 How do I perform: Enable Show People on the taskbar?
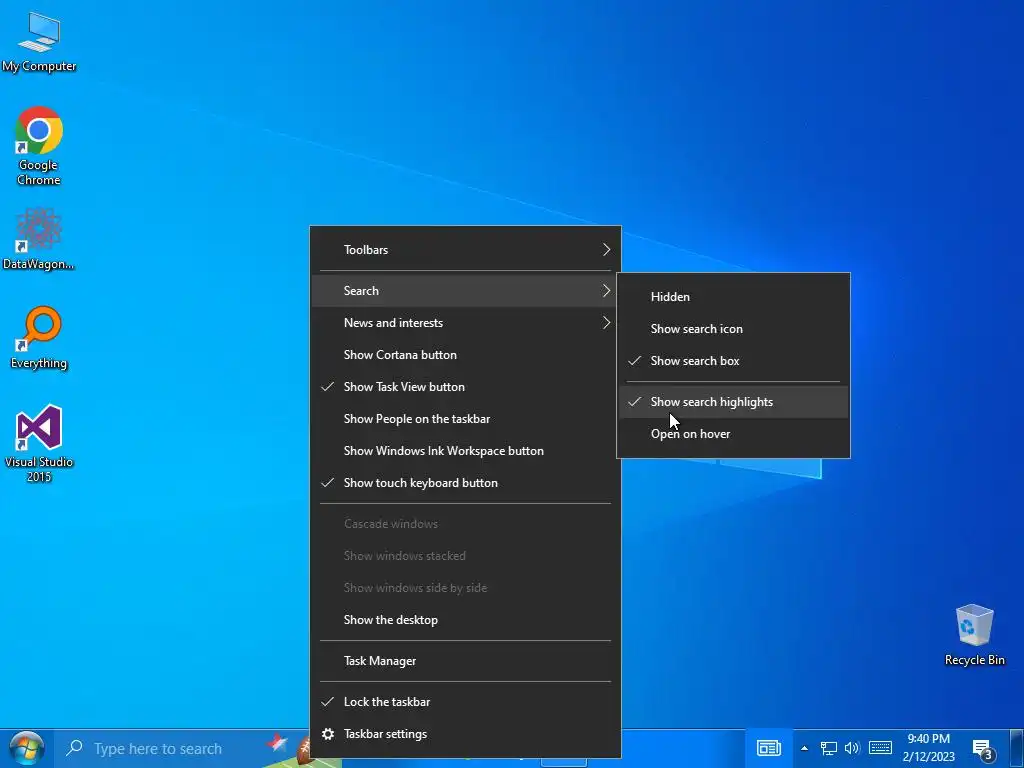click(465, 419)
